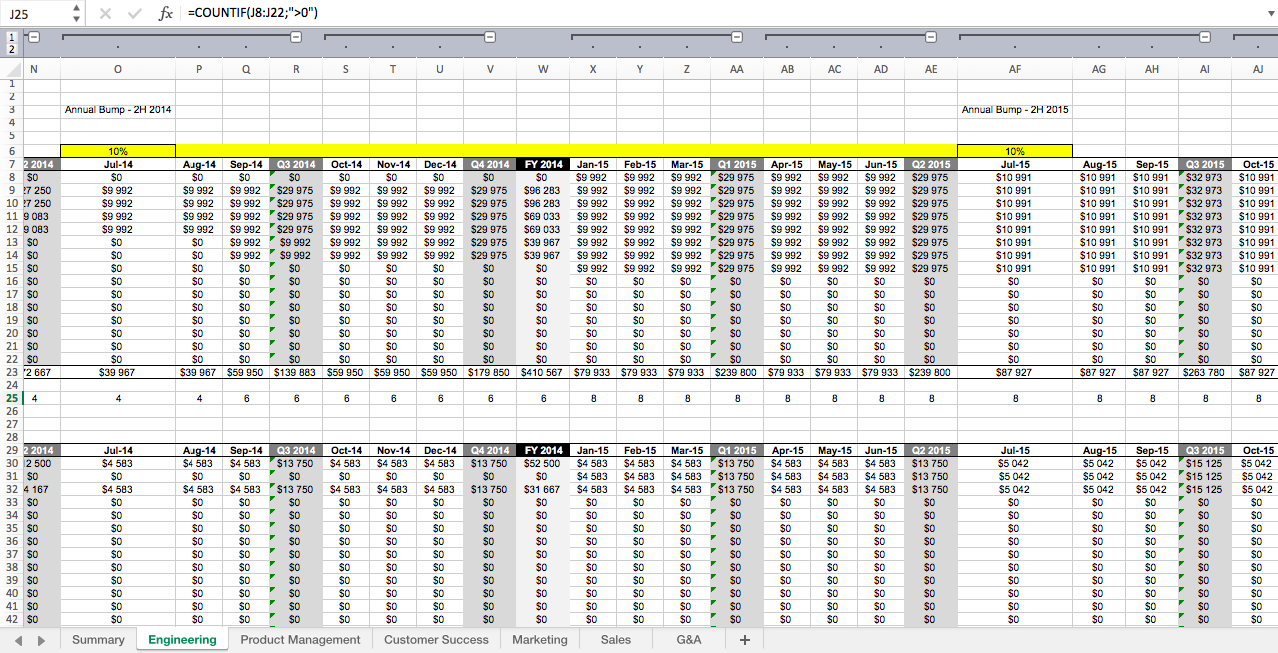Click the total cell '$179 850'
Screen dimensions: 1278x653
490,372
